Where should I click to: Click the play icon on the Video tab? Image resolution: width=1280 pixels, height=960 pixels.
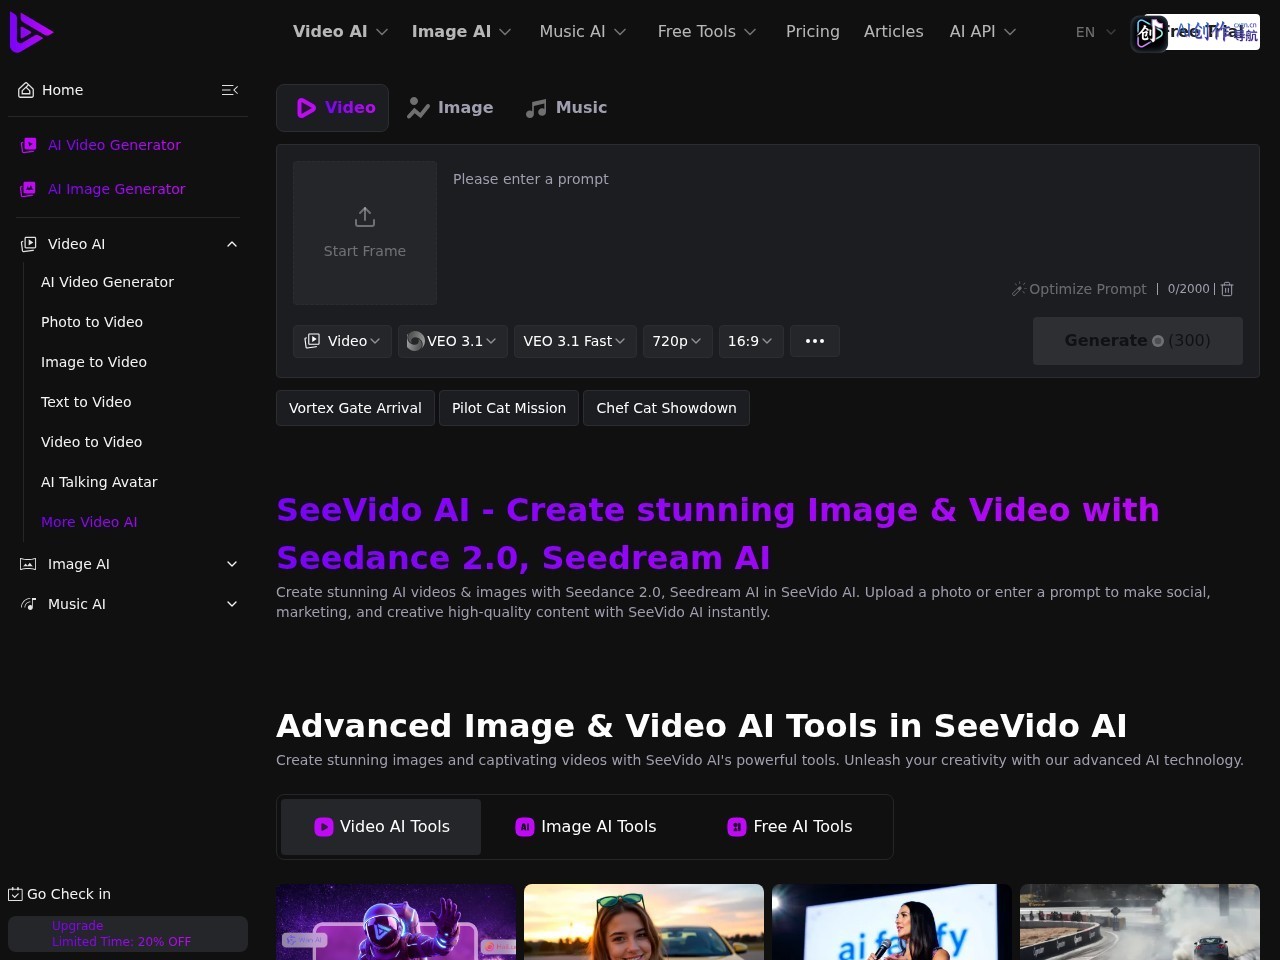pyautogui.click(x=307, y=108)
